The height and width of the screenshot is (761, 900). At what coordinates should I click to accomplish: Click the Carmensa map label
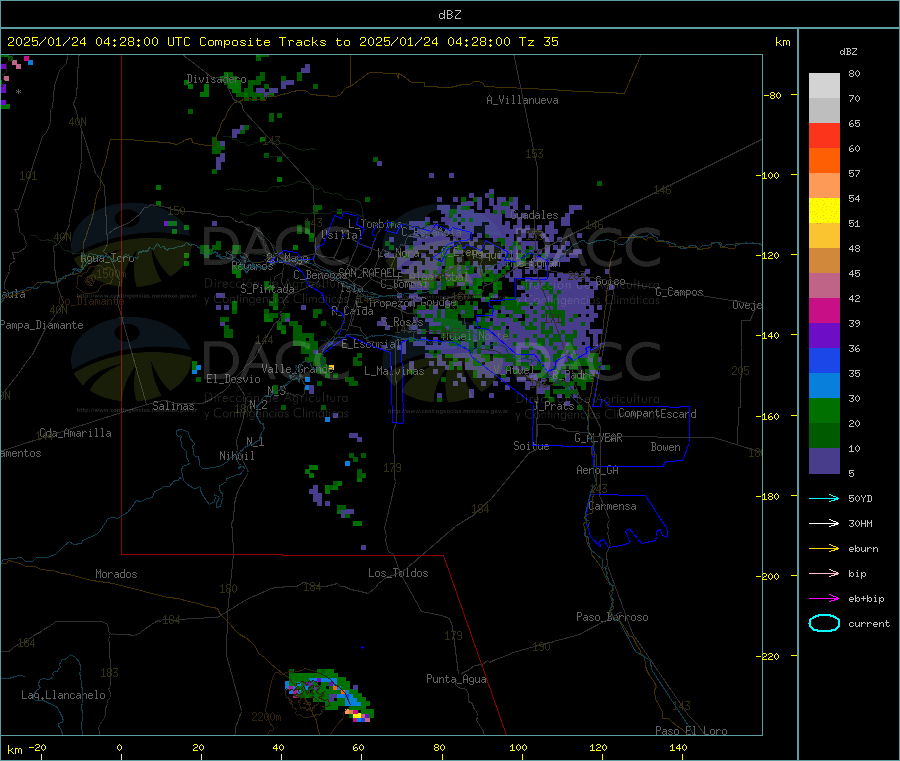coord(612,506)
